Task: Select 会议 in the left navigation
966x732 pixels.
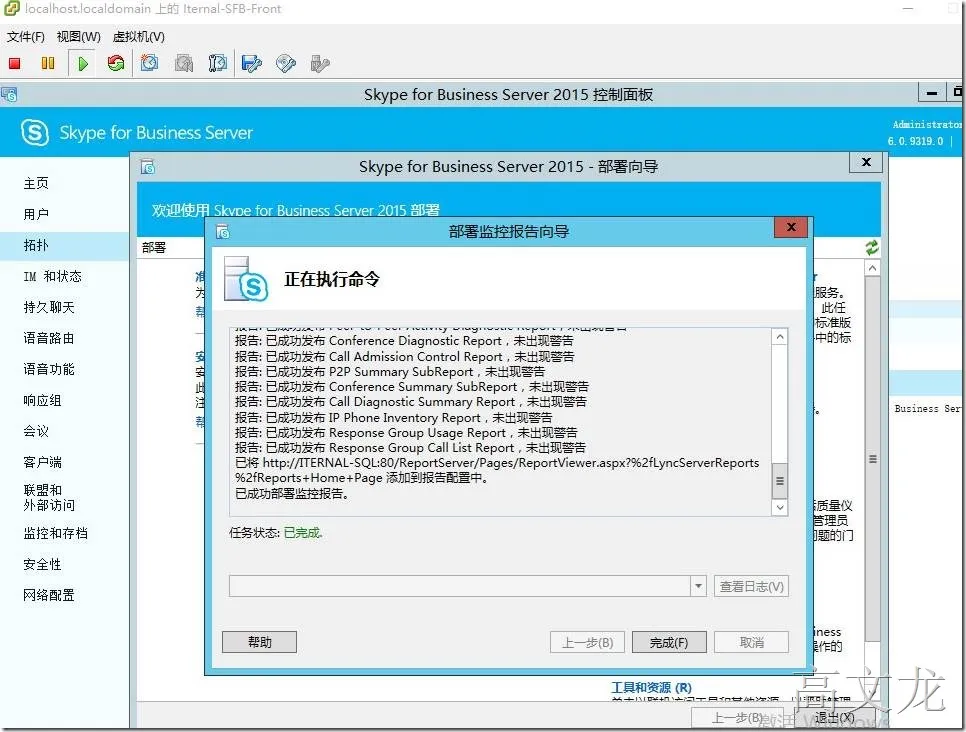Action: pos(36,431)
